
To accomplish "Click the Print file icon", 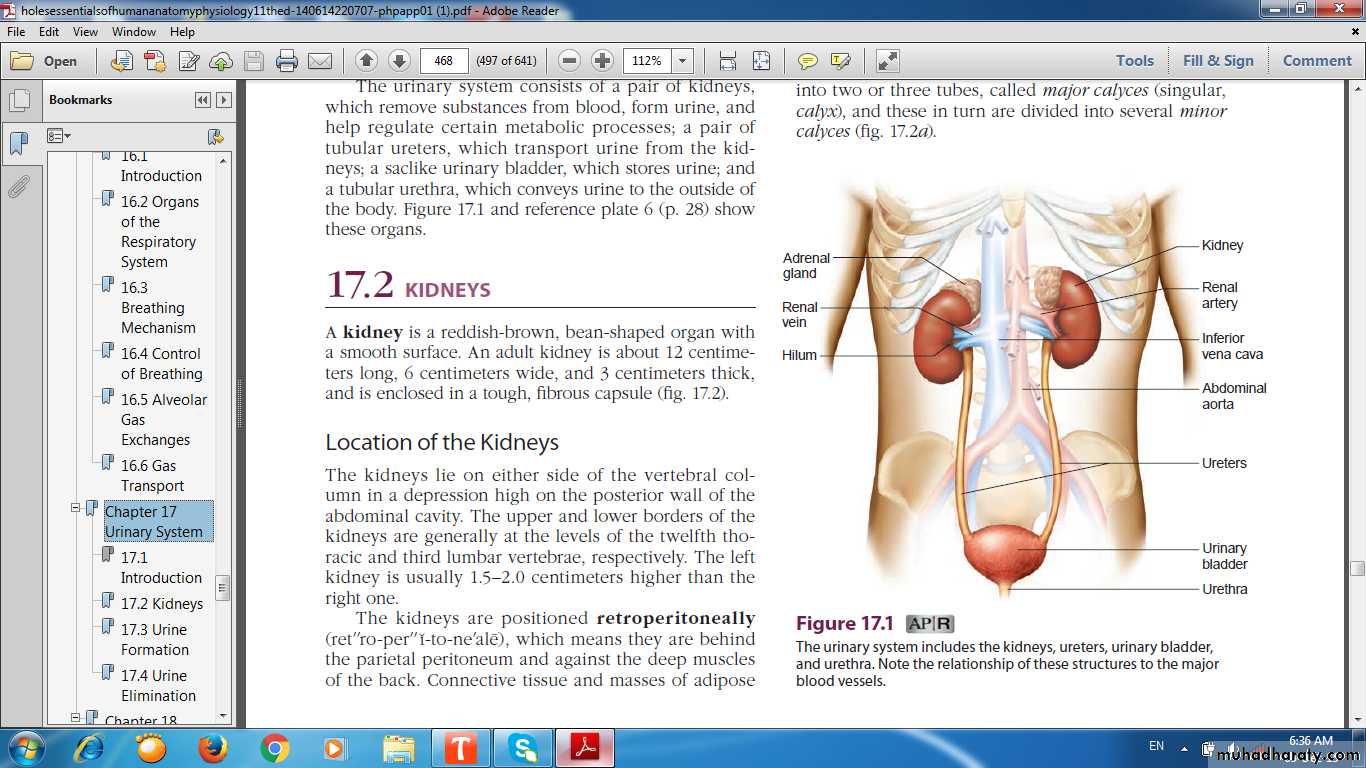I will click(x=287, y=61).
